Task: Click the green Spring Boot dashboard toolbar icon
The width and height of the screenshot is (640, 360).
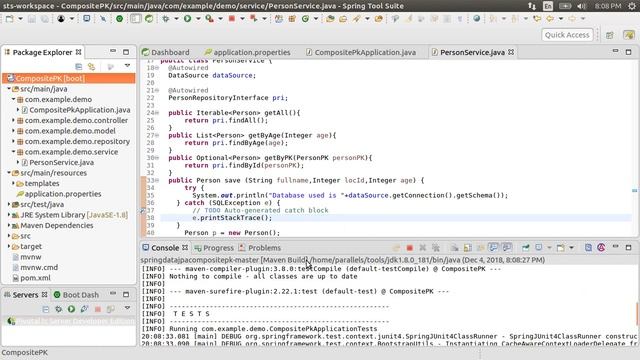Action: [120, 19]
